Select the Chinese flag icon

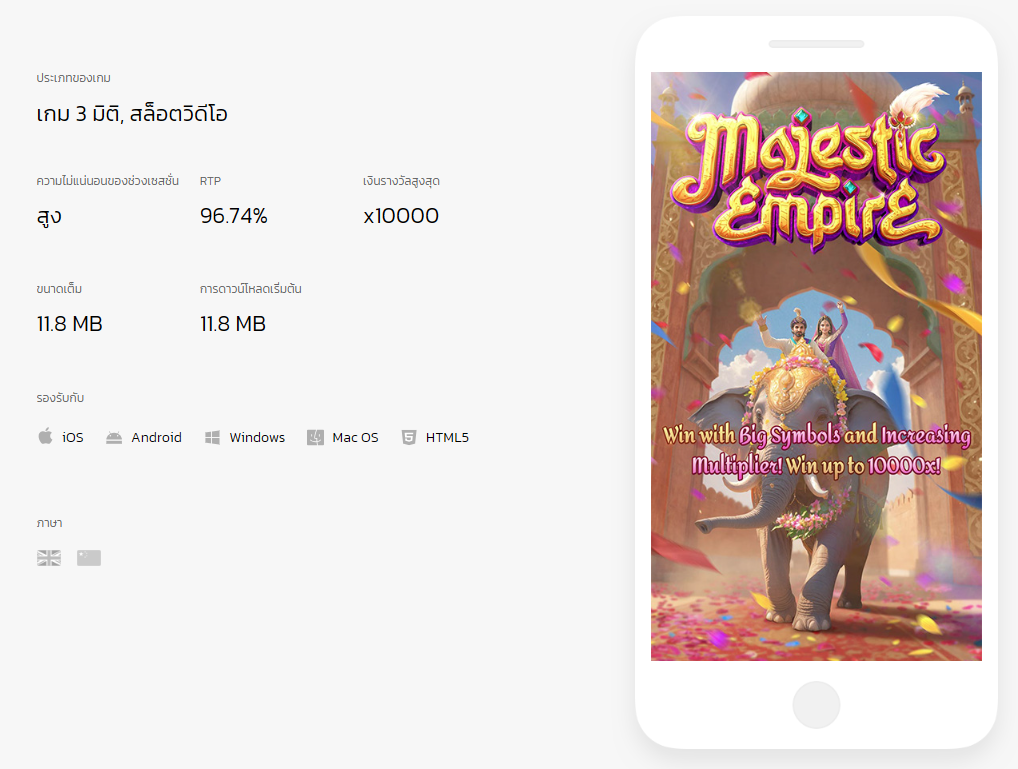89,558
